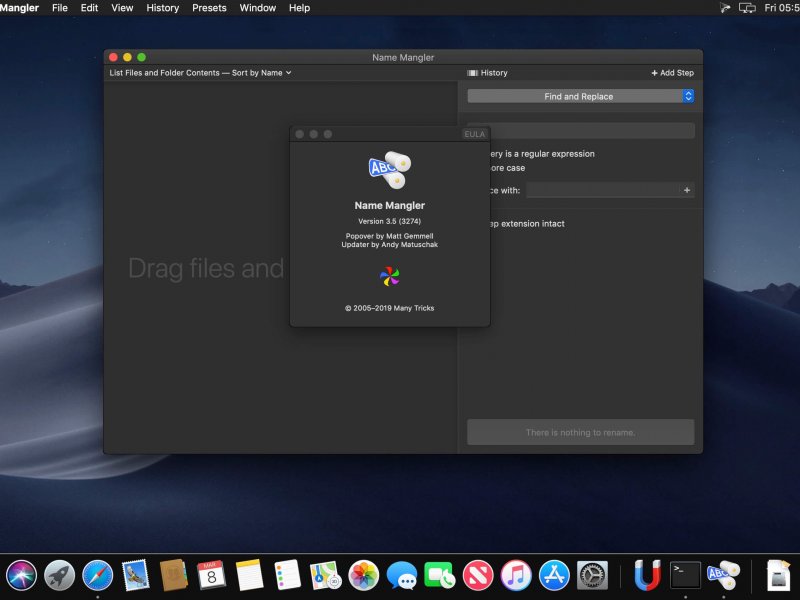This screenshot has width=800, height=600.
Task: Open Reminders from the dock
Action: (287, 575)
